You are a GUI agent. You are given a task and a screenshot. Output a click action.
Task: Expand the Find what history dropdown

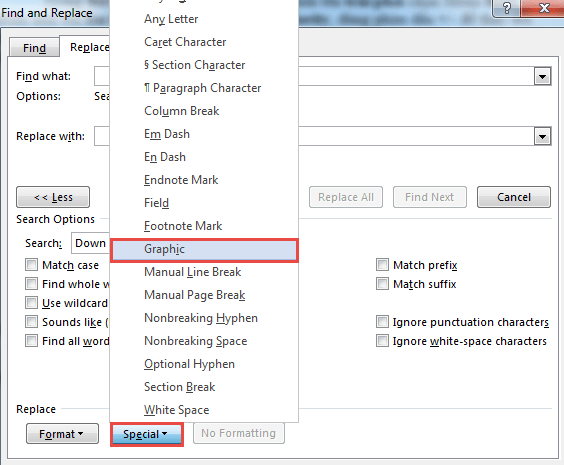click(x=542, y=76)
